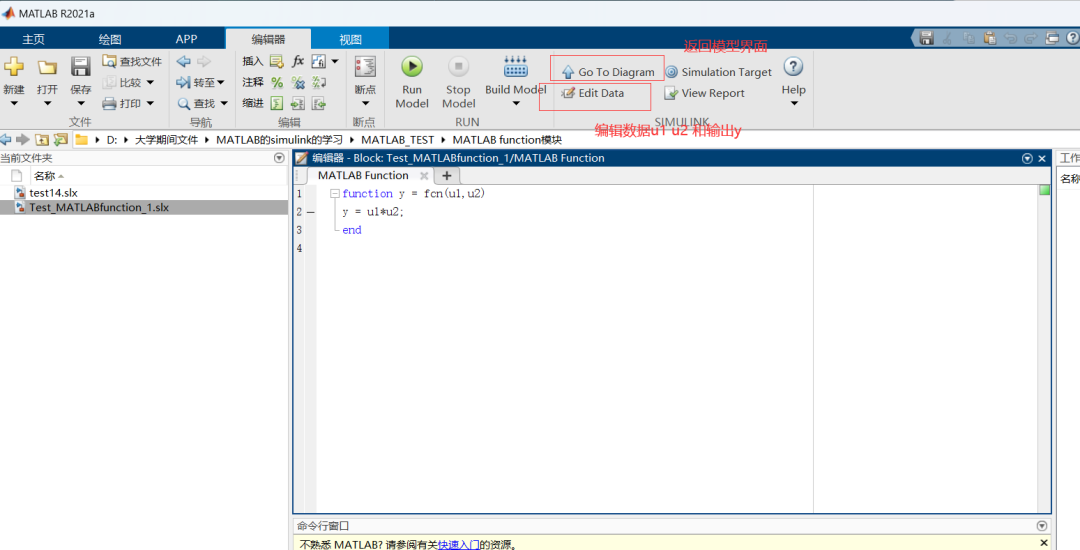The width and height of the screenshot is (1080, 550).
Task: Click the + new tab button in editor
Action: point(446,176)
